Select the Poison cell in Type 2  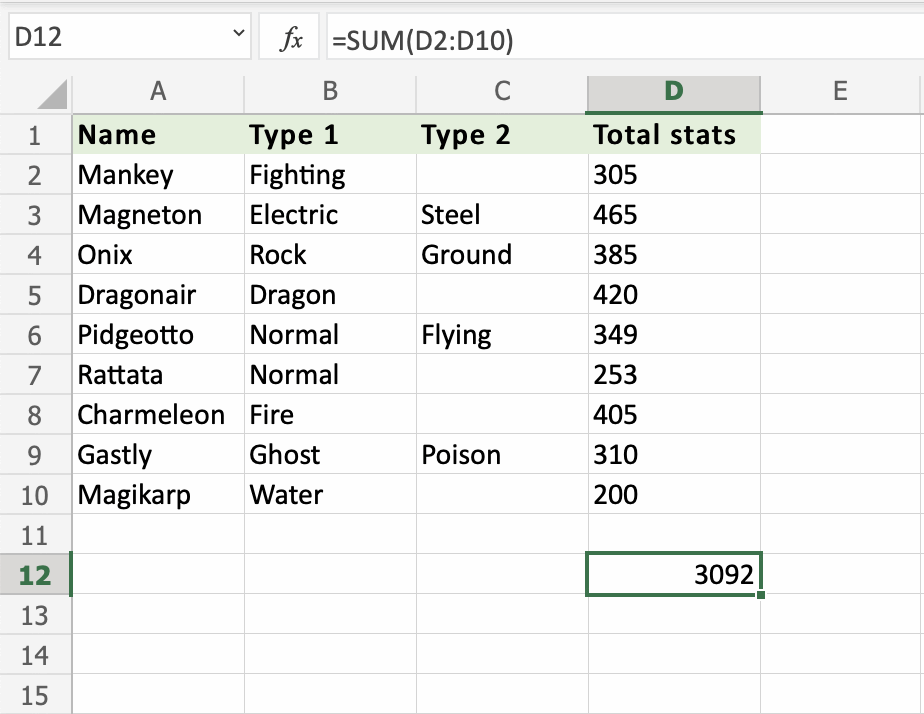502,455
